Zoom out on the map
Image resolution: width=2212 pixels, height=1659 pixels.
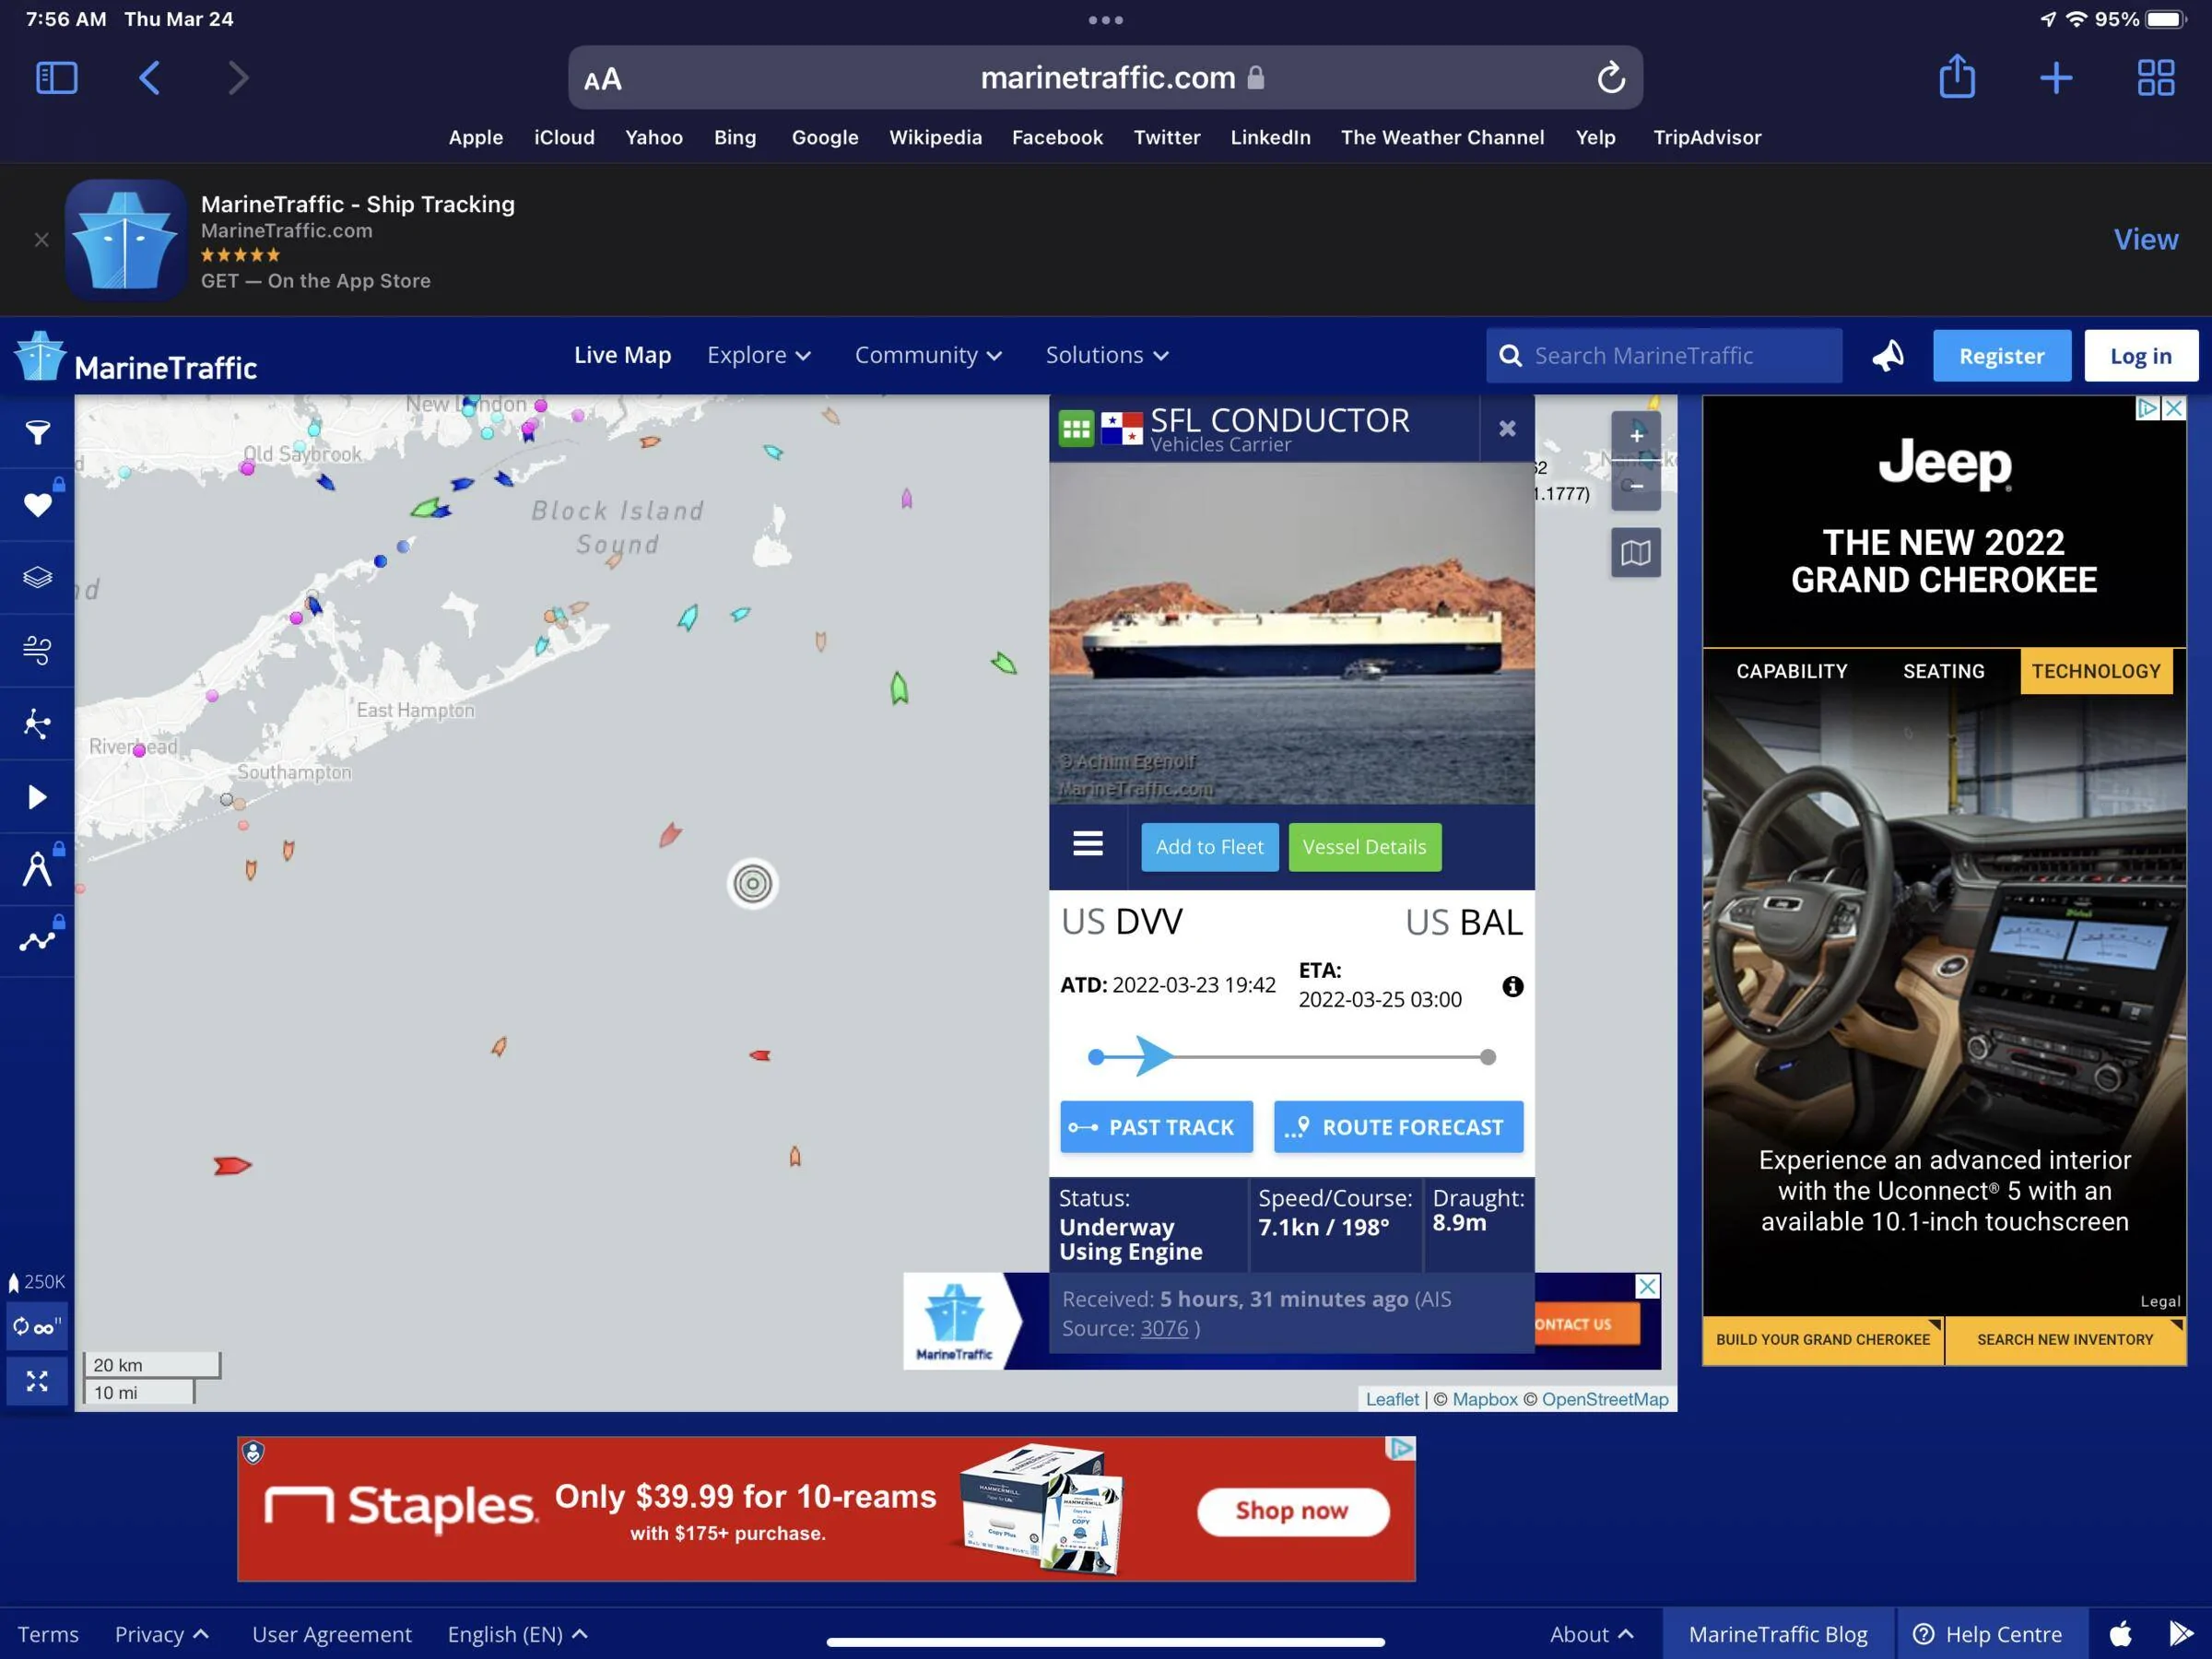(1636, 486)
